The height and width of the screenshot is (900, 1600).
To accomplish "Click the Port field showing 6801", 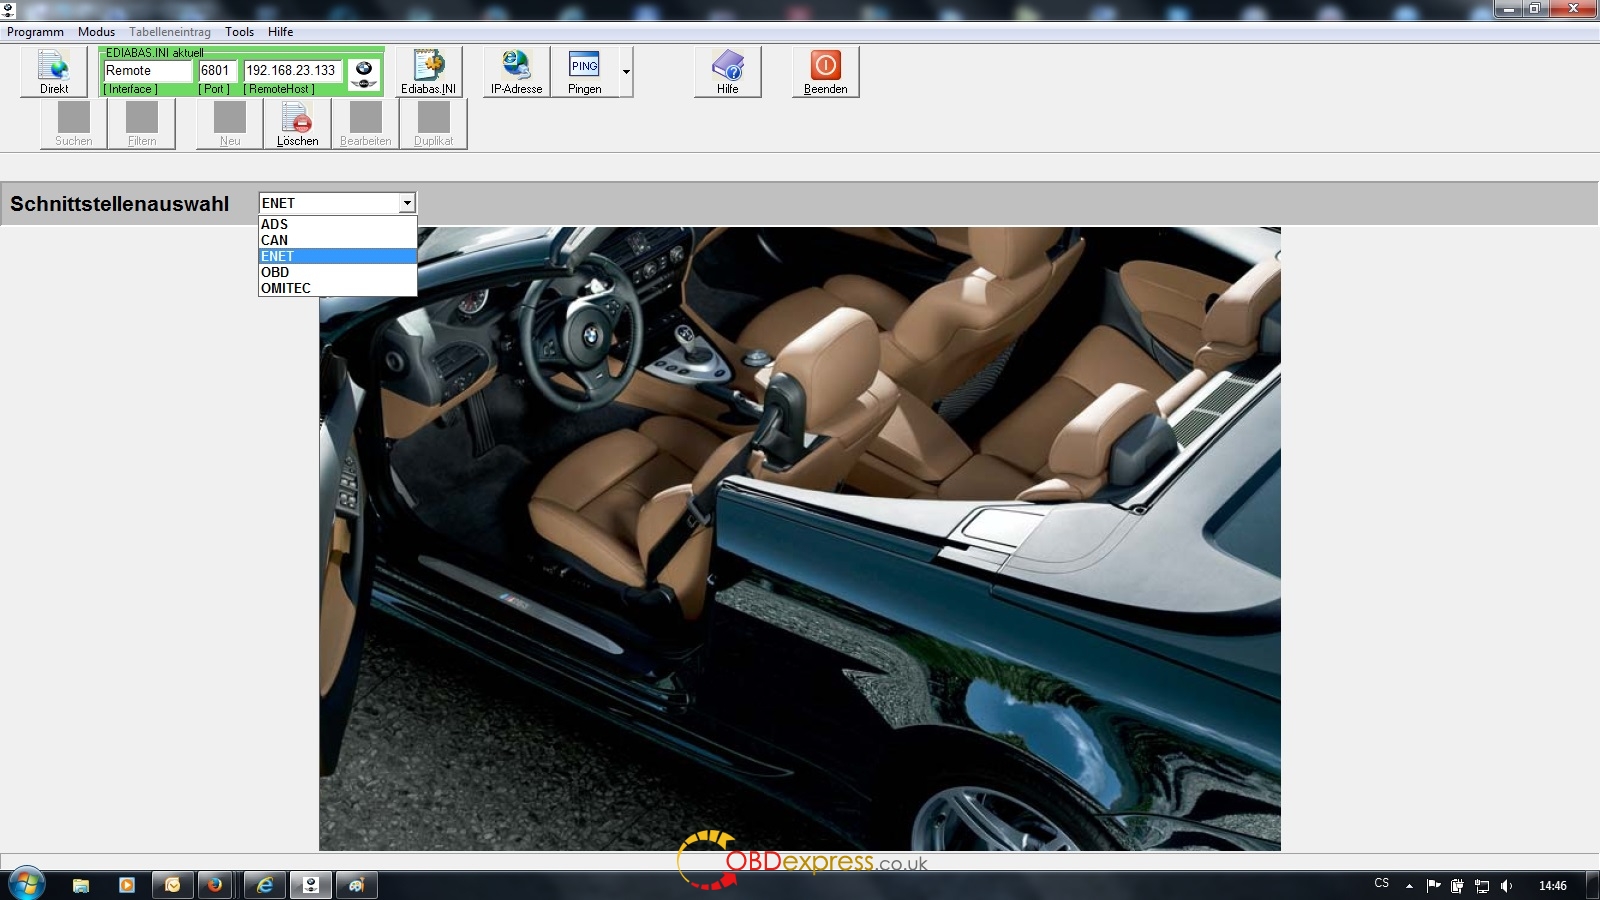I will coord(216,71).
